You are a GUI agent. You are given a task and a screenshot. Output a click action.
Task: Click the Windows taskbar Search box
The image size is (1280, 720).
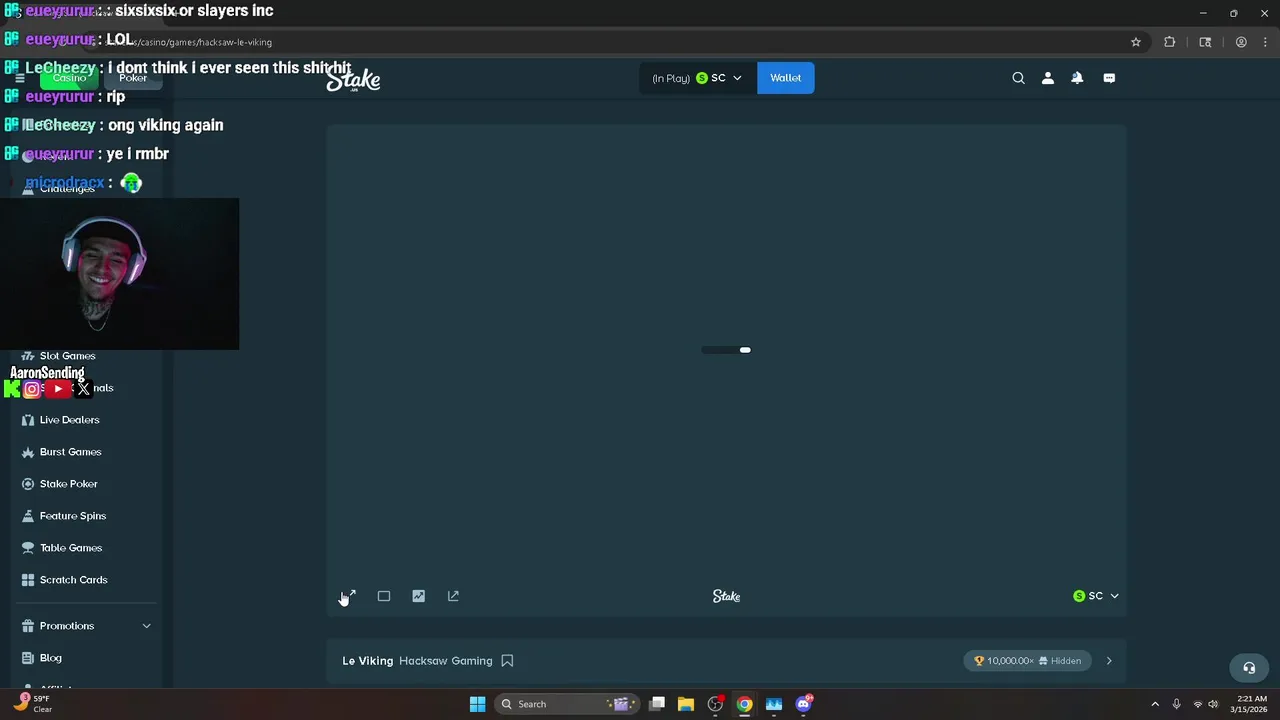click(569, 704)
